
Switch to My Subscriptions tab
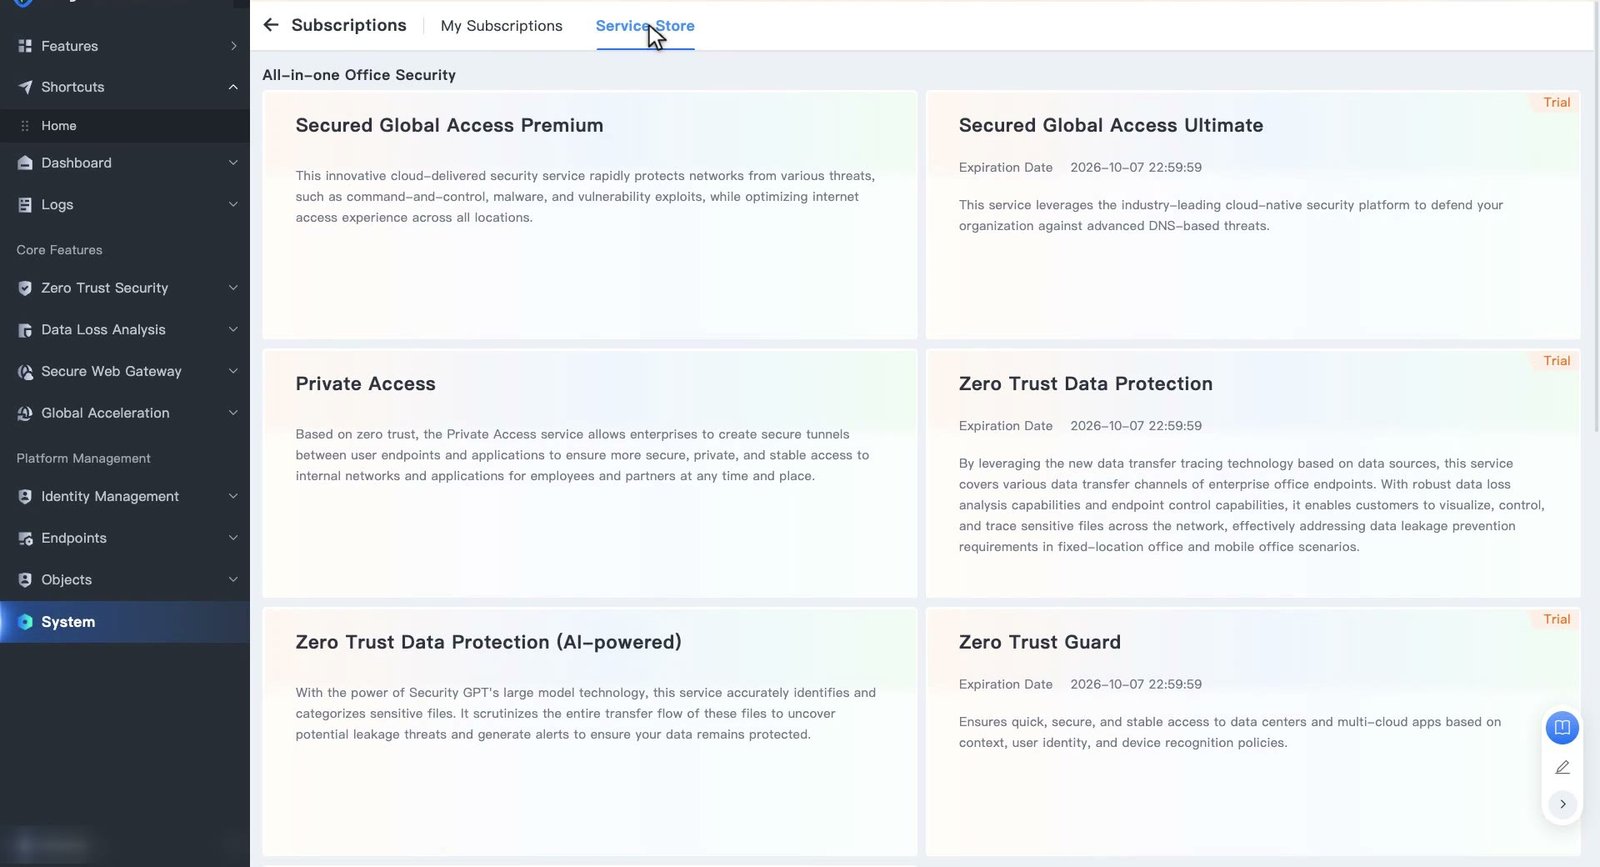click(501, 26)
